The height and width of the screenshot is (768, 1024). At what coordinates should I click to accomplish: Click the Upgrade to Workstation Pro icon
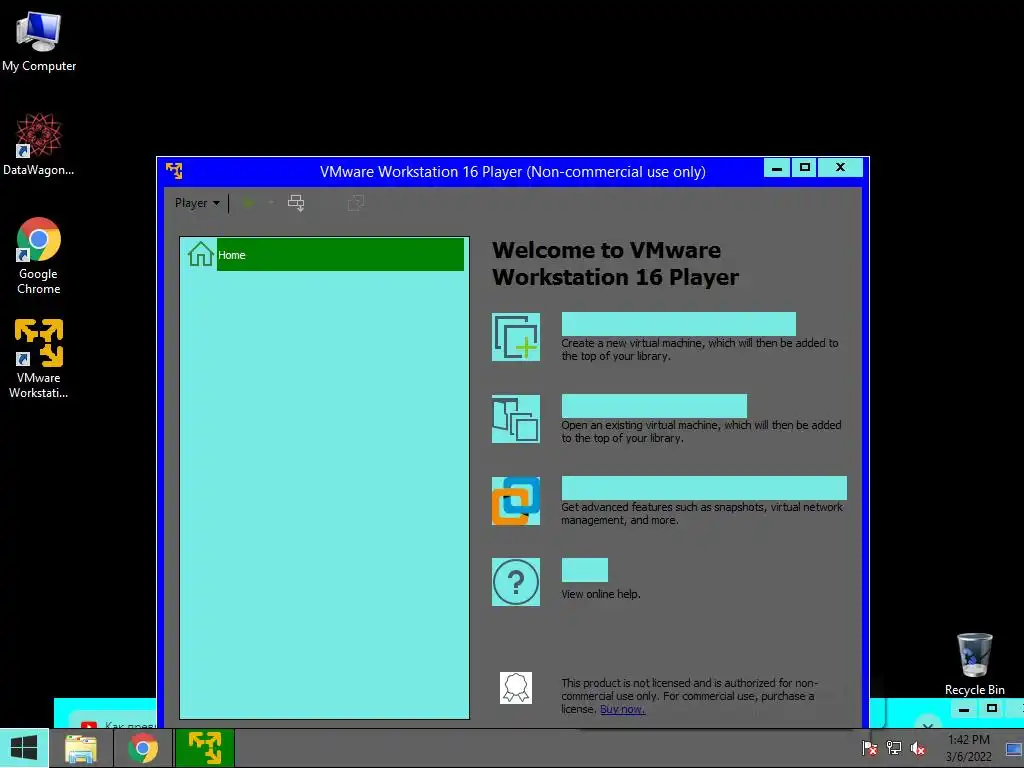coord(516,501)
